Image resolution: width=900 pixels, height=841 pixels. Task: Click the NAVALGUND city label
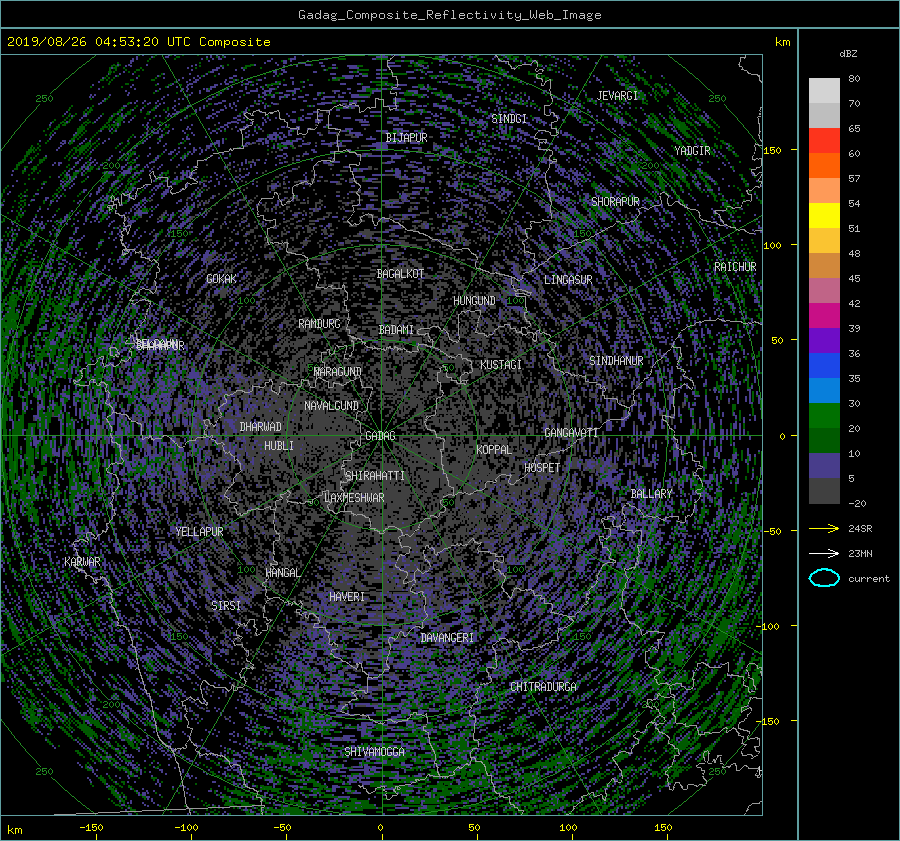[331, 406]
